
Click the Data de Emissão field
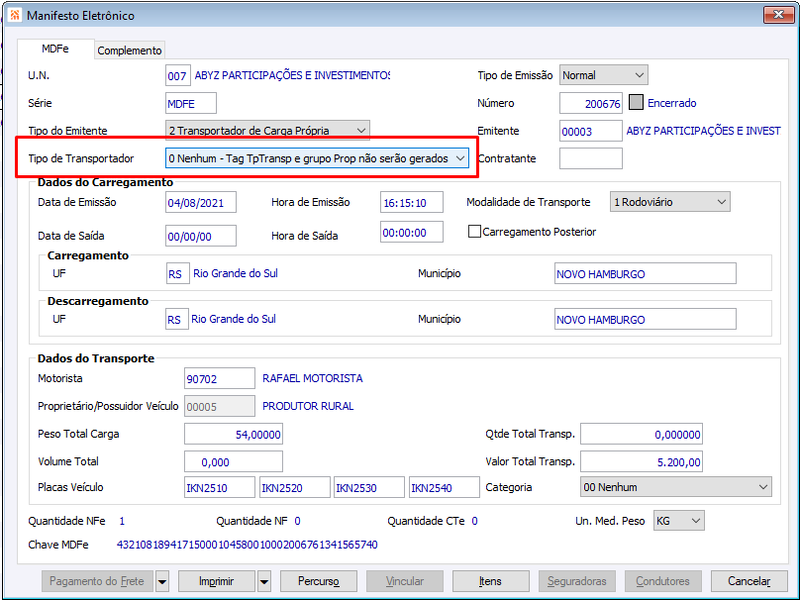201,202
